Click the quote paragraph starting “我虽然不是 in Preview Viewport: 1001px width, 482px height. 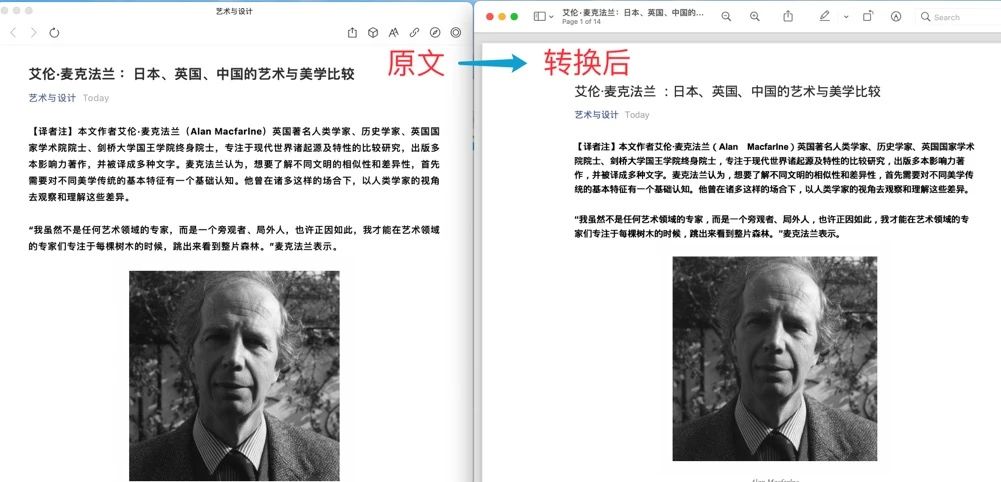(x=772, y=227)
